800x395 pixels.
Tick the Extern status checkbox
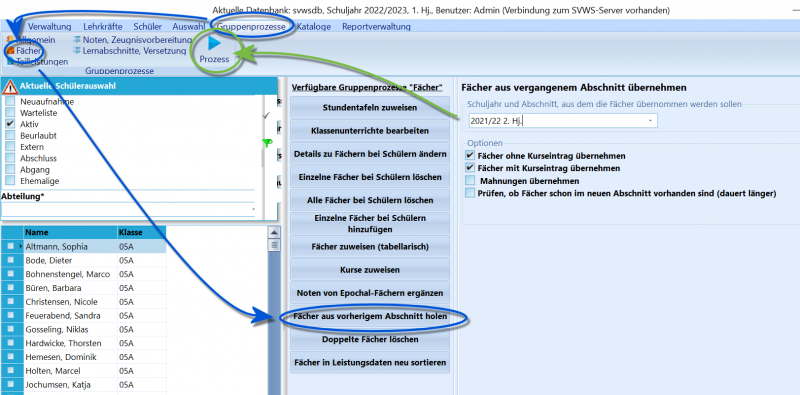click(x=10, y=147)
